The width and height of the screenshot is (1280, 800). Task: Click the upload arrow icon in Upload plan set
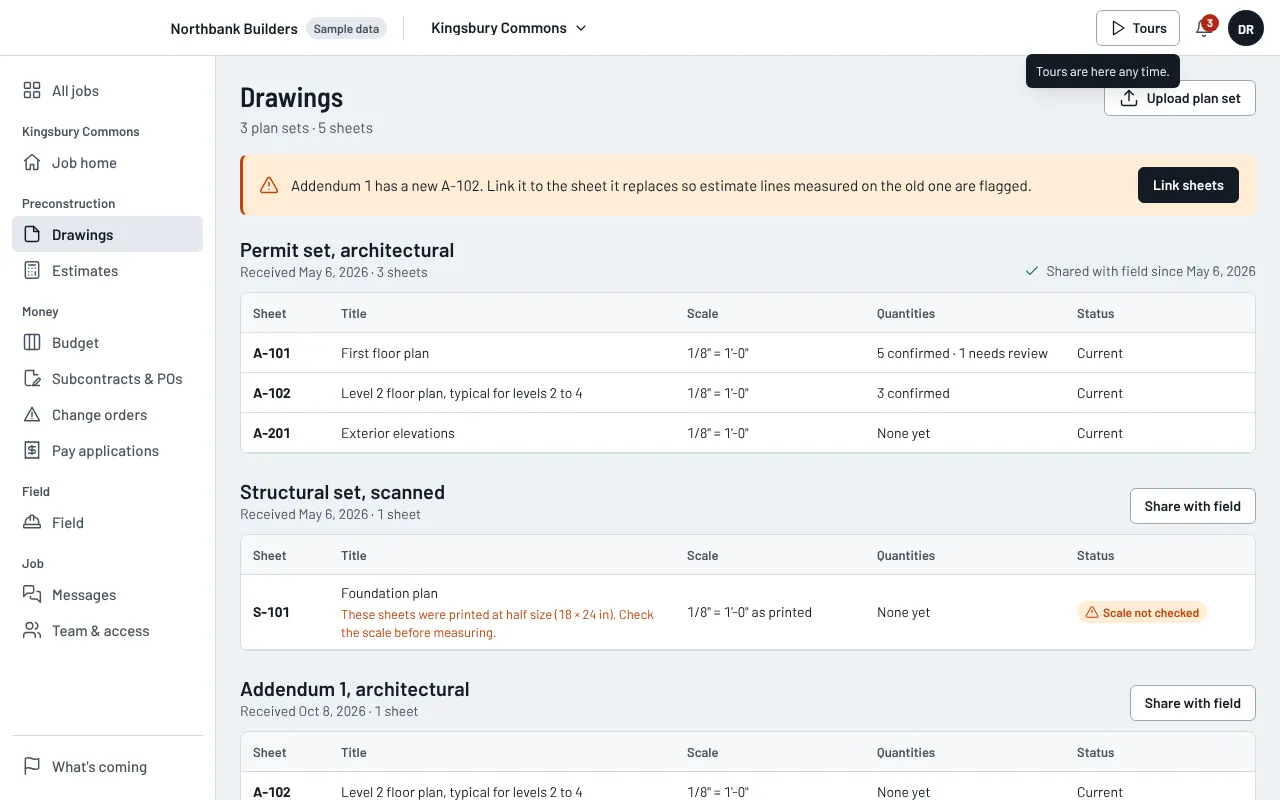(x=1129, y=98)
